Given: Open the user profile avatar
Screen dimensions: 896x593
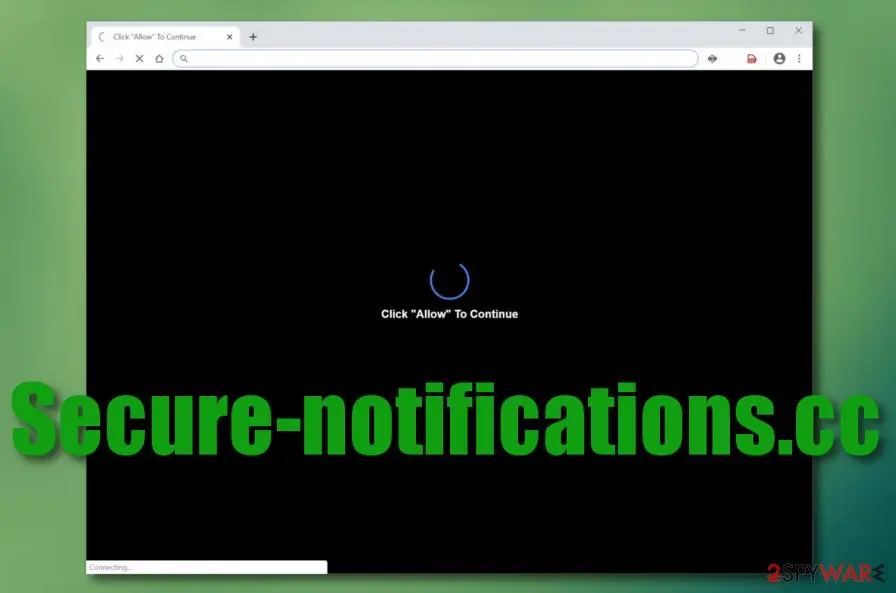Looking at the screenshot, I should point(779,58).
